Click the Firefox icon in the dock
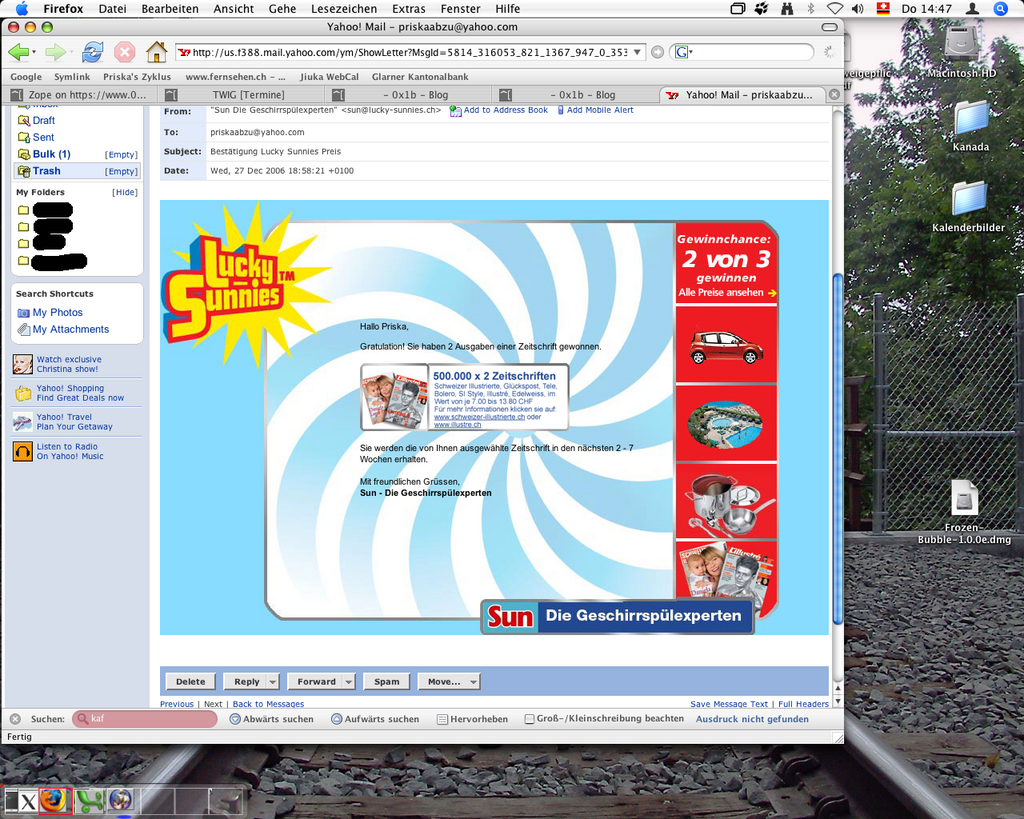Image resolution: width=1024 pixels, height=819 pixels. coord(54,800)
